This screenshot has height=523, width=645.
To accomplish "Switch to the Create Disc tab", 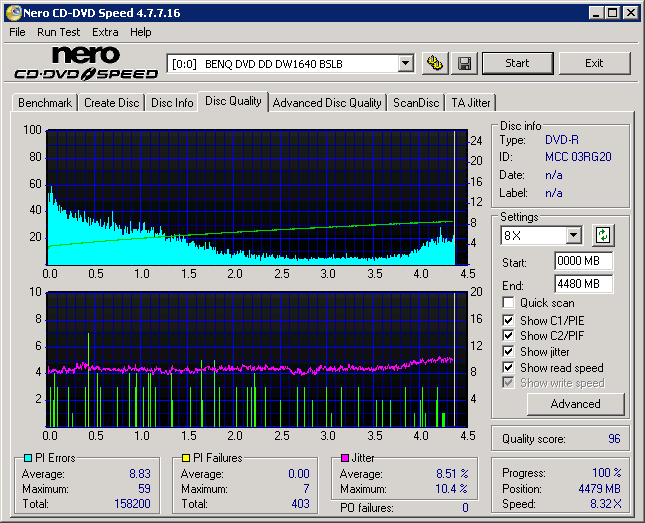I will click(x=111, y=103).
